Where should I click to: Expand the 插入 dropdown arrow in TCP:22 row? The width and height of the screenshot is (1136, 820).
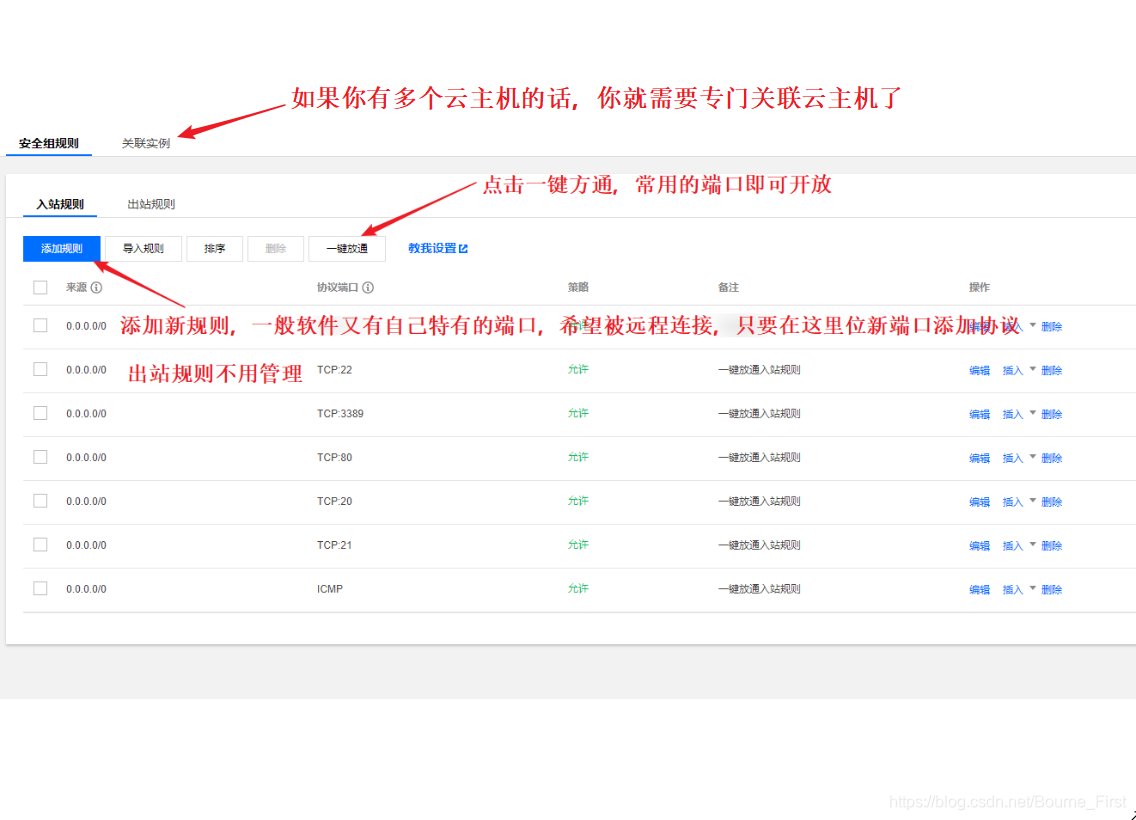1032,369
